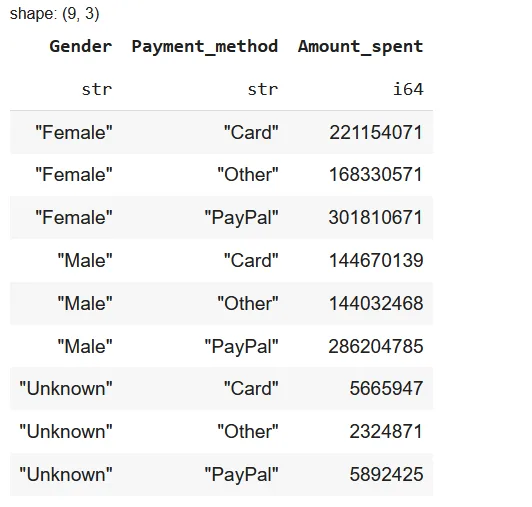
Task: Select cell value 2324871
Action: coord(386,432)
